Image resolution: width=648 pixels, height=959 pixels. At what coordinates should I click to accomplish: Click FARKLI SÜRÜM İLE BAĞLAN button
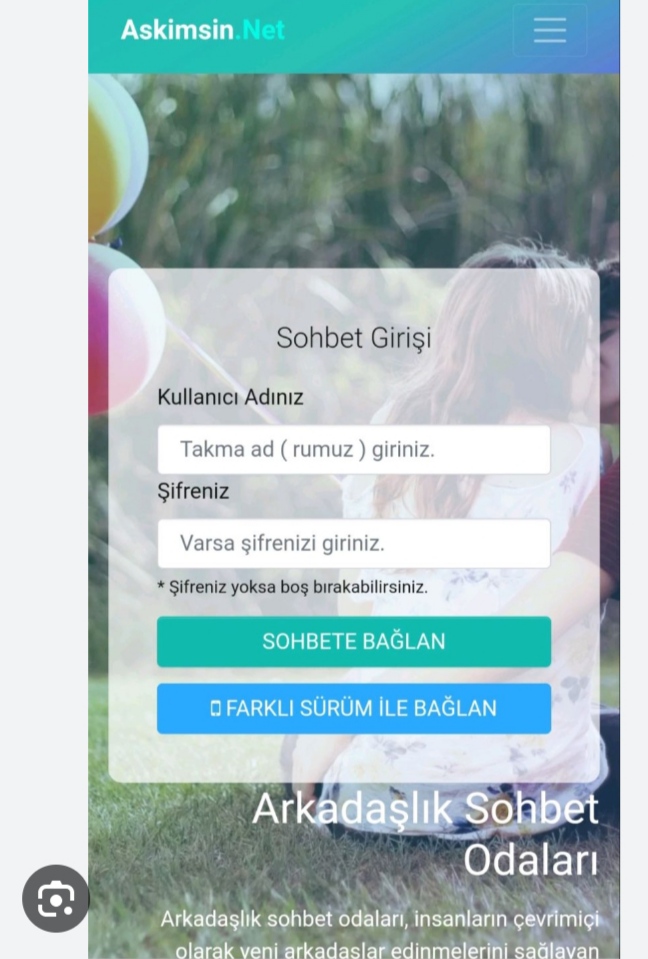click(354, 708)
